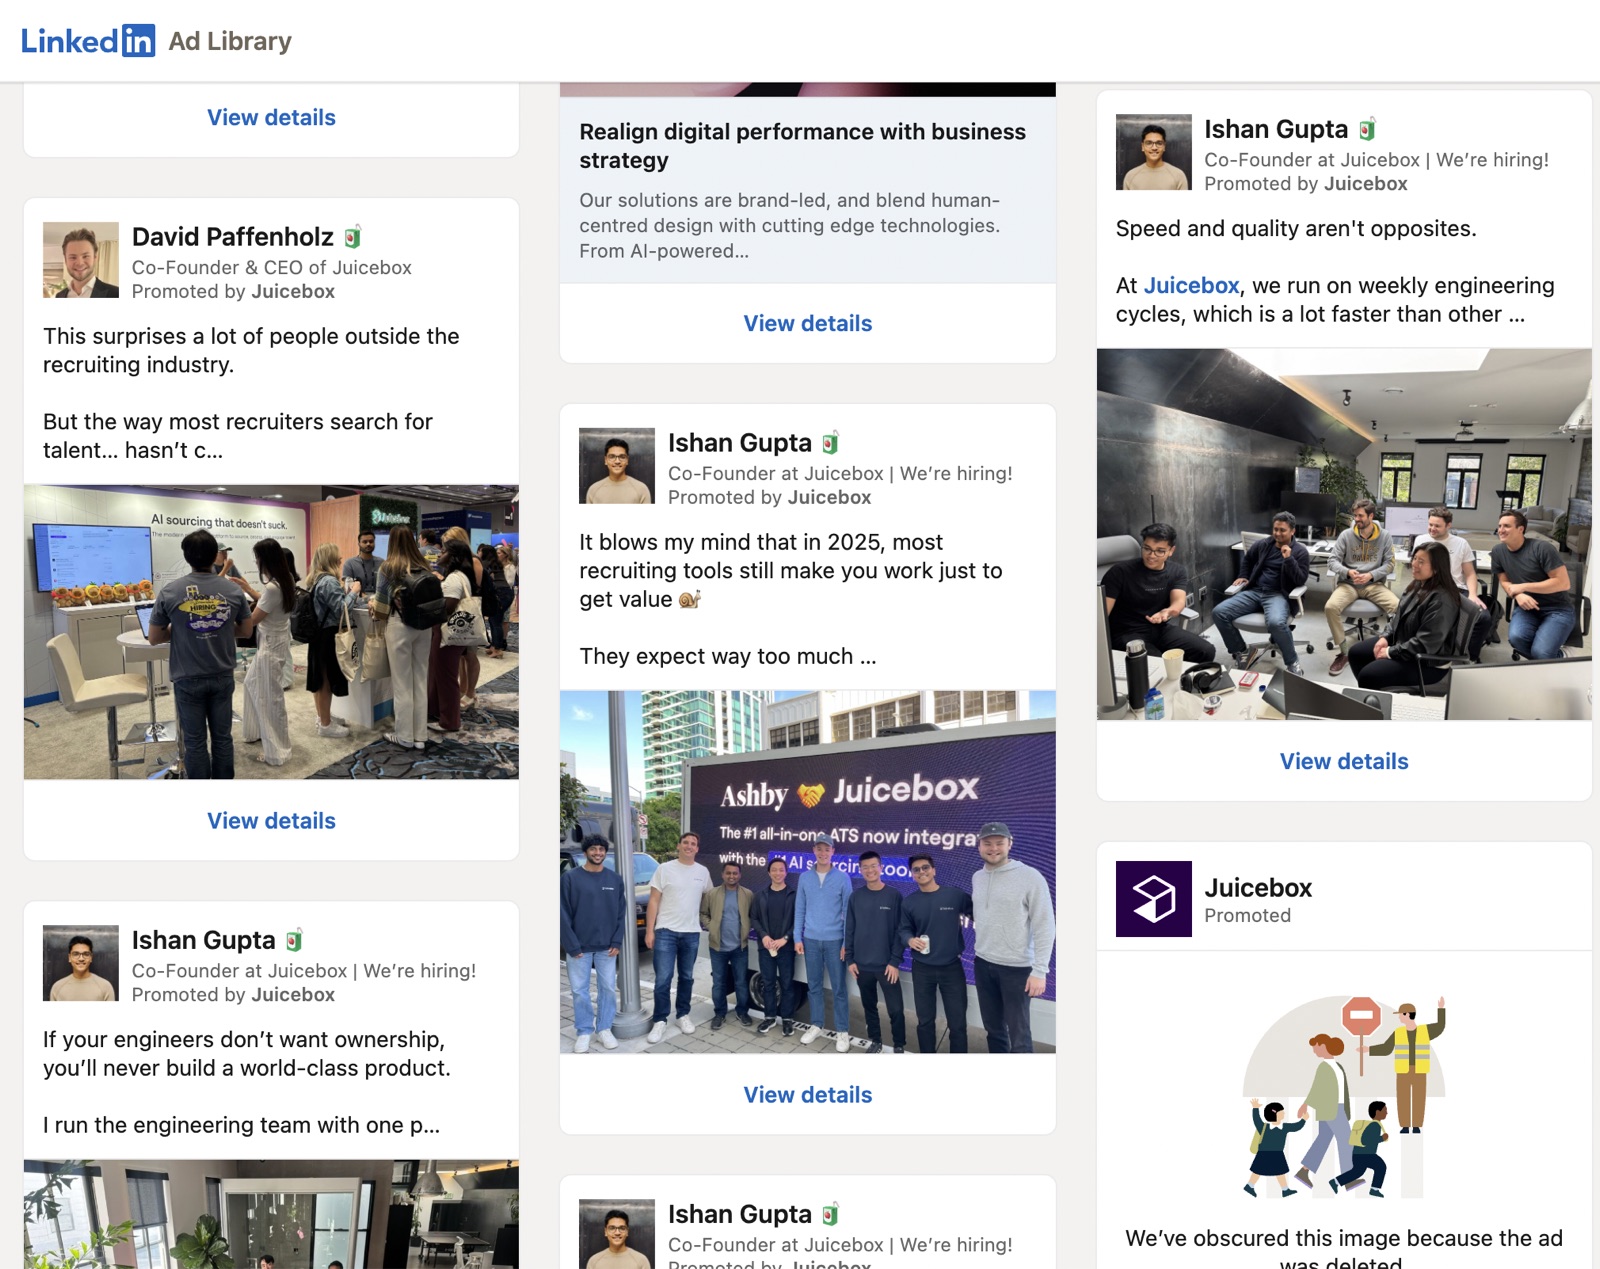This screenshot has width=1600, height=1269.
Task: Click the juicebox emoji on the engineers ownership ad
Action: coord(294,940)
